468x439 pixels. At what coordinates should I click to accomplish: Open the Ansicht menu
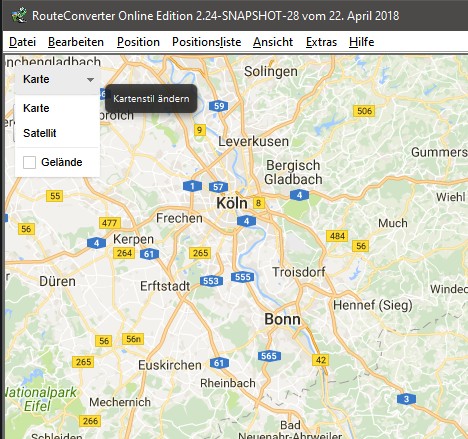(x=273, y=42)
